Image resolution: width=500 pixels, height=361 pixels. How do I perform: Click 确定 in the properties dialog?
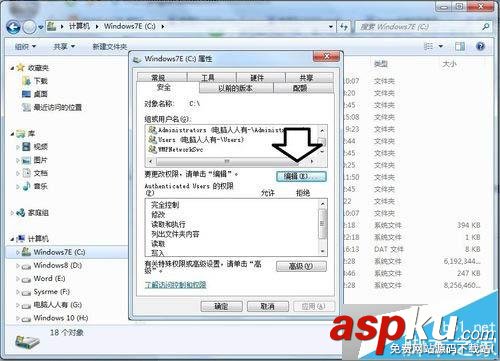pyautogui.click(x=221, y=306)
